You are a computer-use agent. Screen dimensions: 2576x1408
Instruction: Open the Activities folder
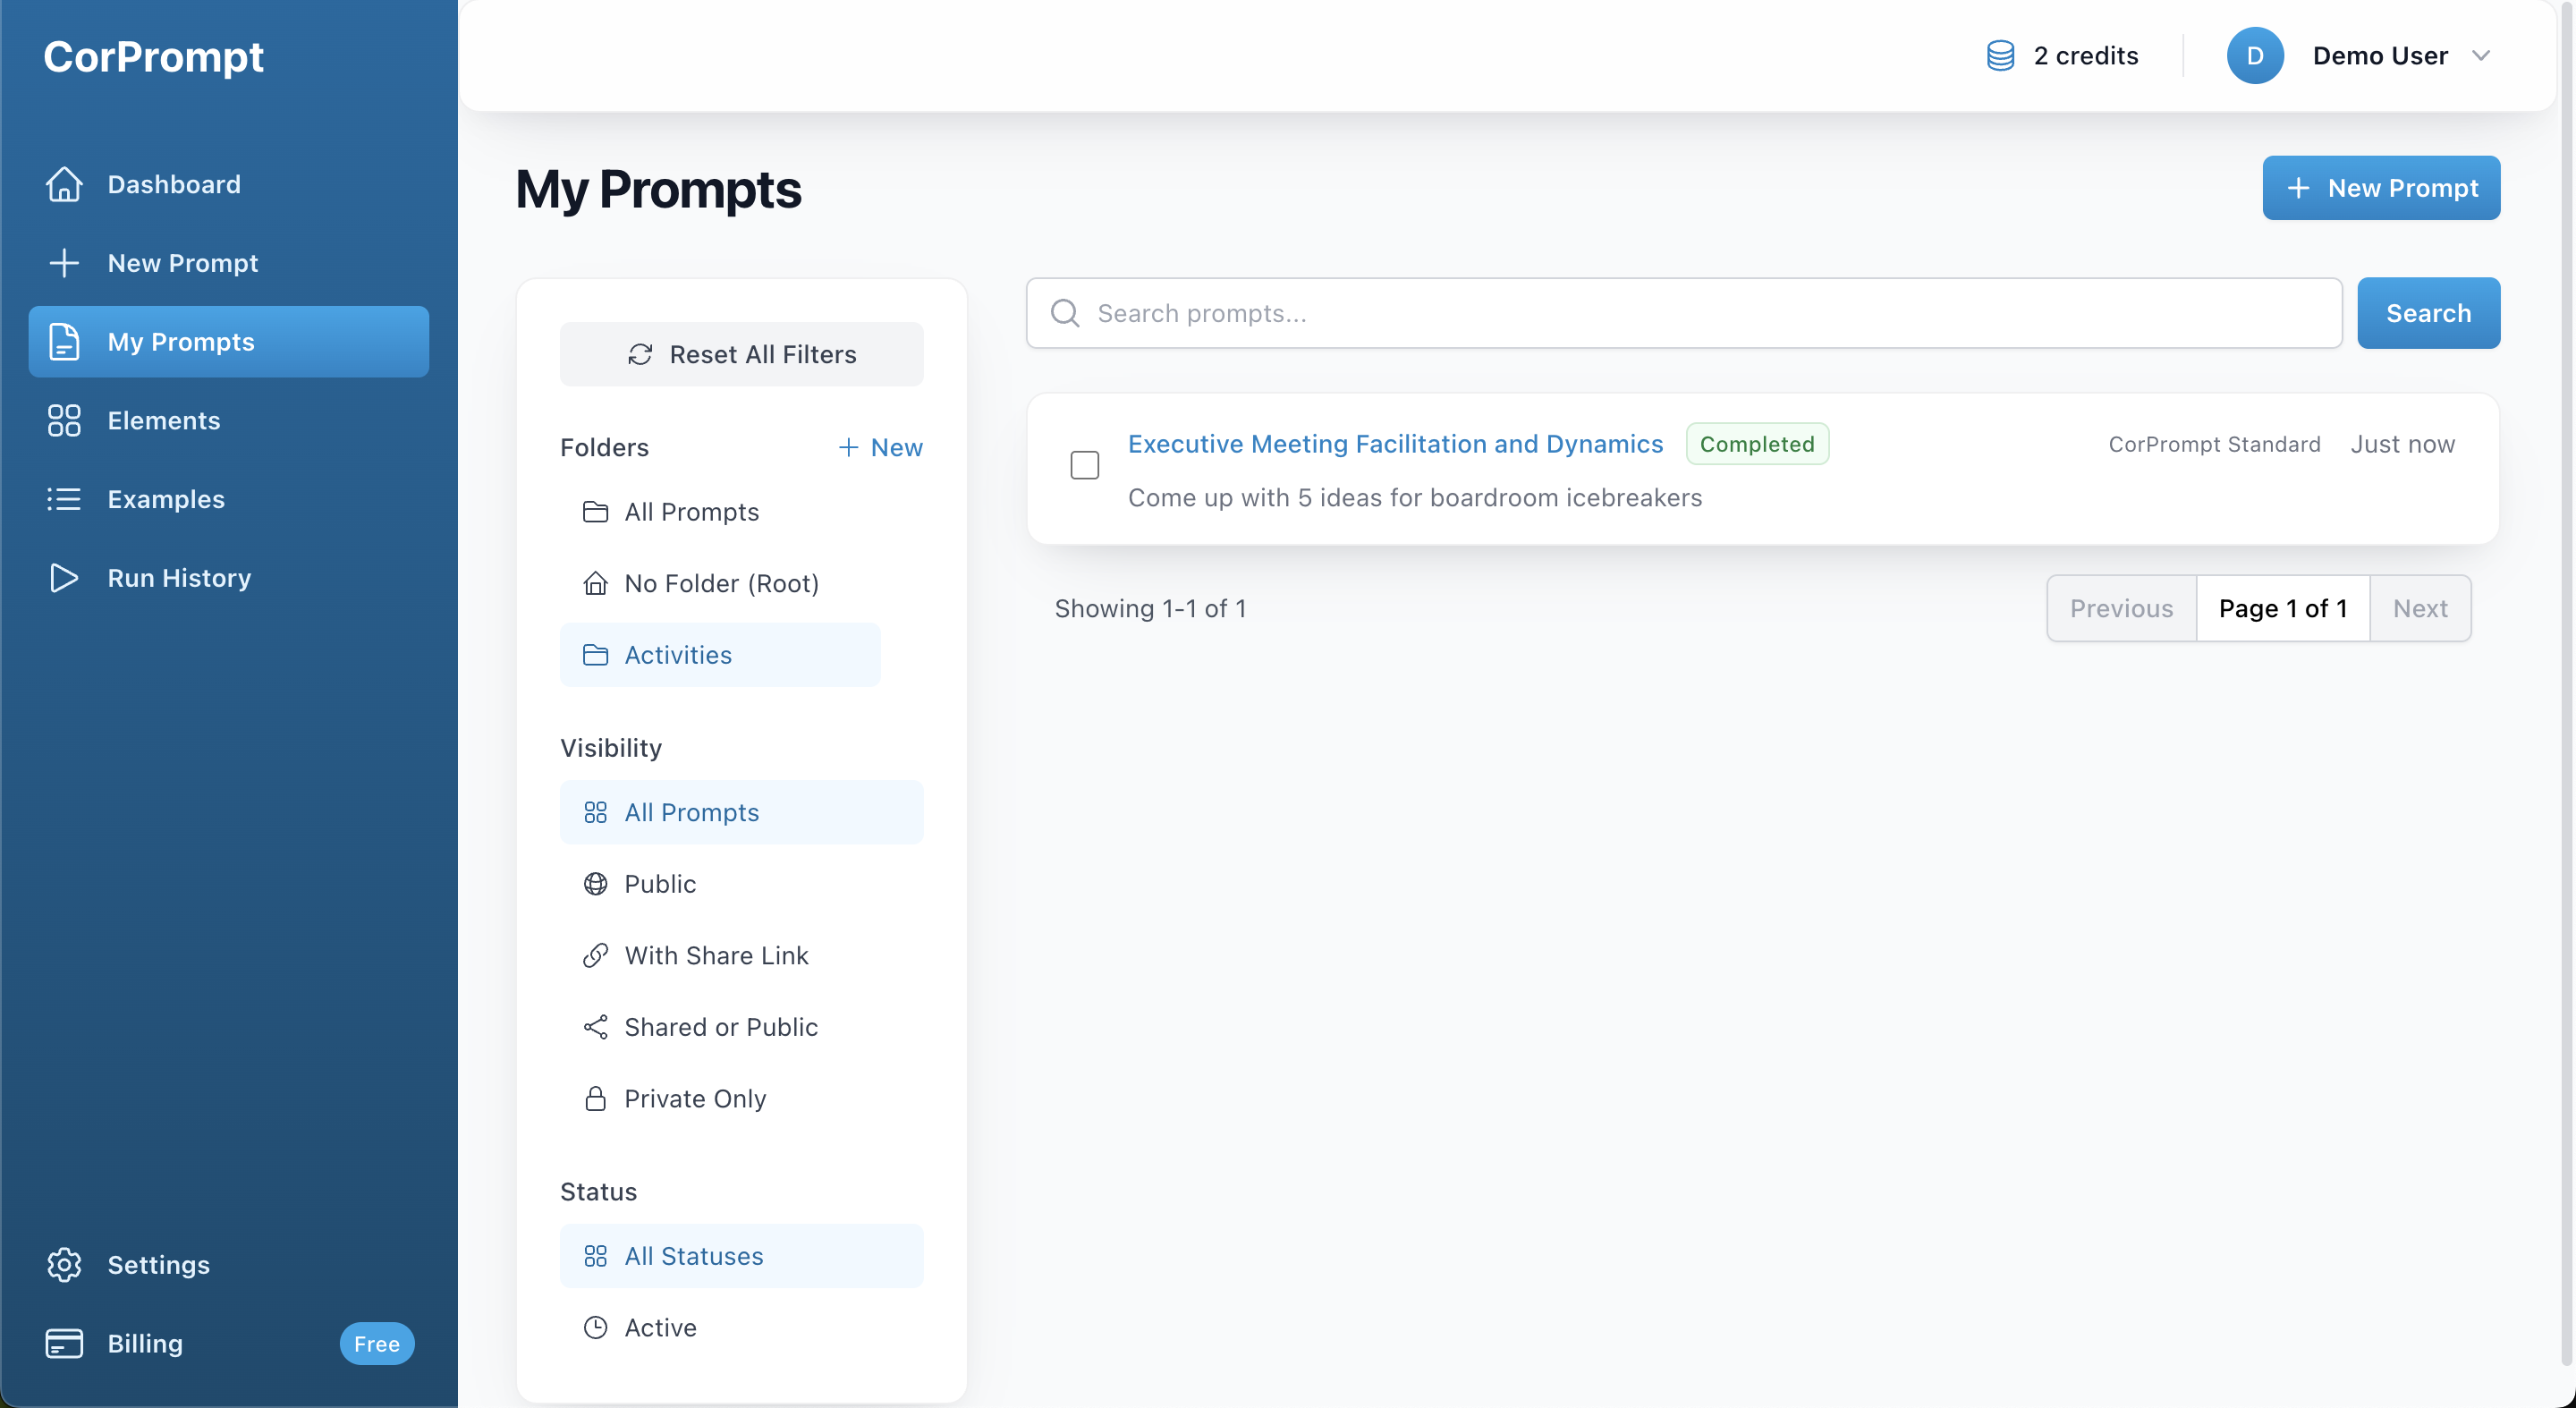[x=677, y=655]
